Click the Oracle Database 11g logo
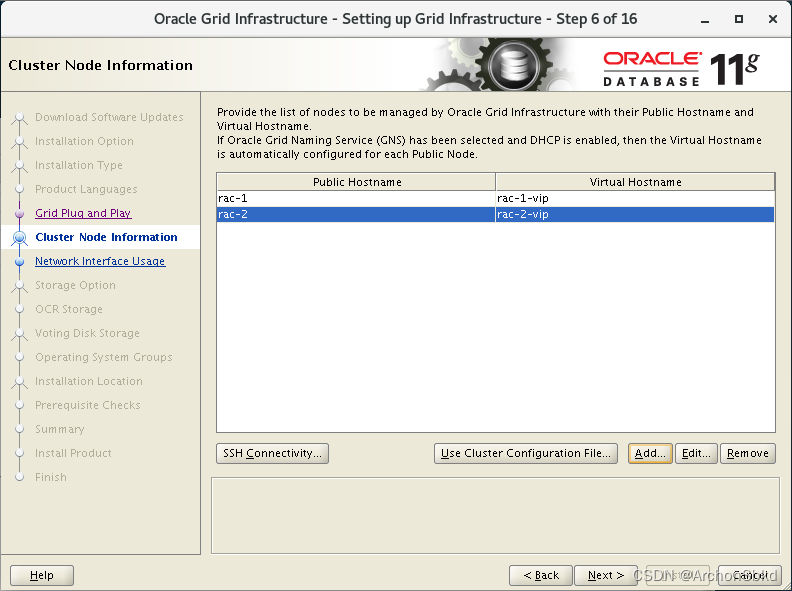 680,69
